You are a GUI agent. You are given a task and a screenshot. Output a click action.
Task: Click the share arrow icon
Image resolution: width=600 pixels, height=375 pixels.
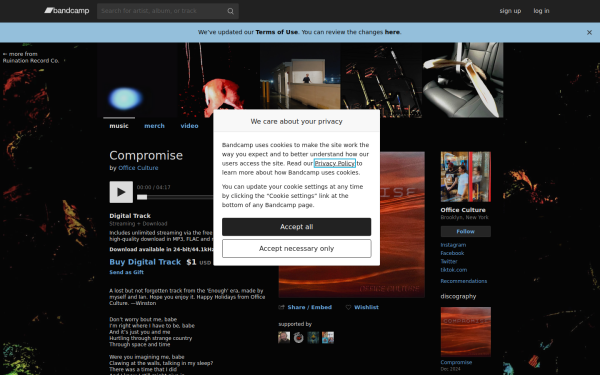282,307
